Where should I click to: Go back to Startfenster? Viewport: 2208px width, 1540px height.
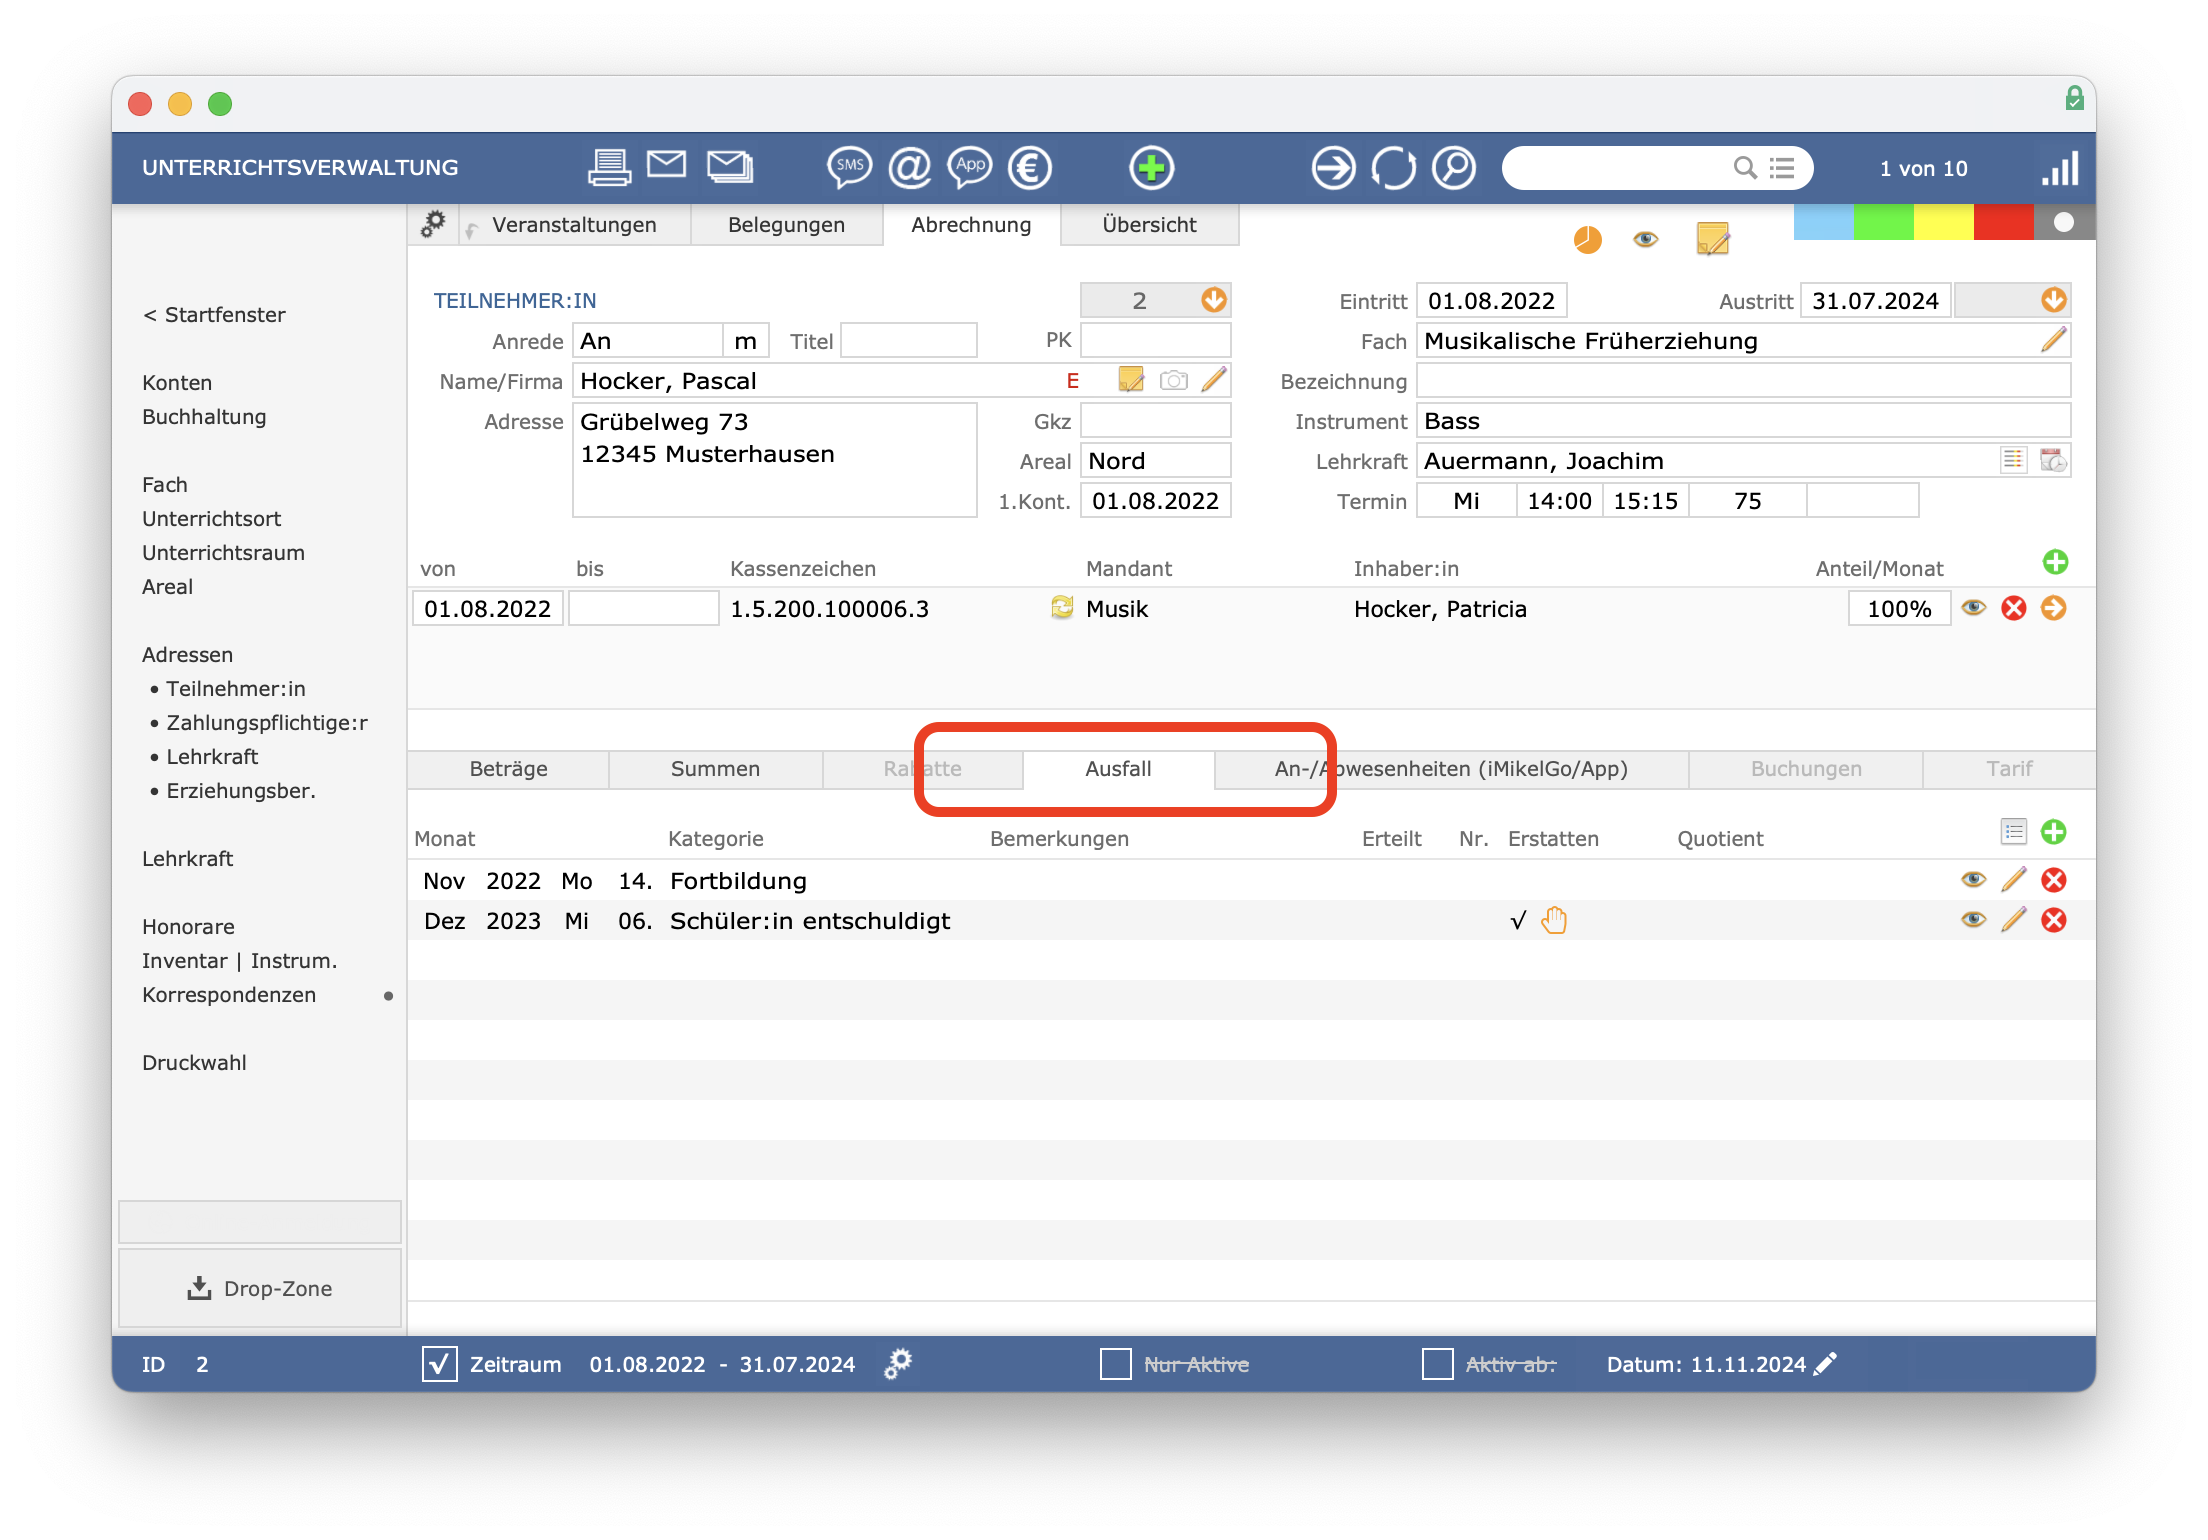pos(214,315)
